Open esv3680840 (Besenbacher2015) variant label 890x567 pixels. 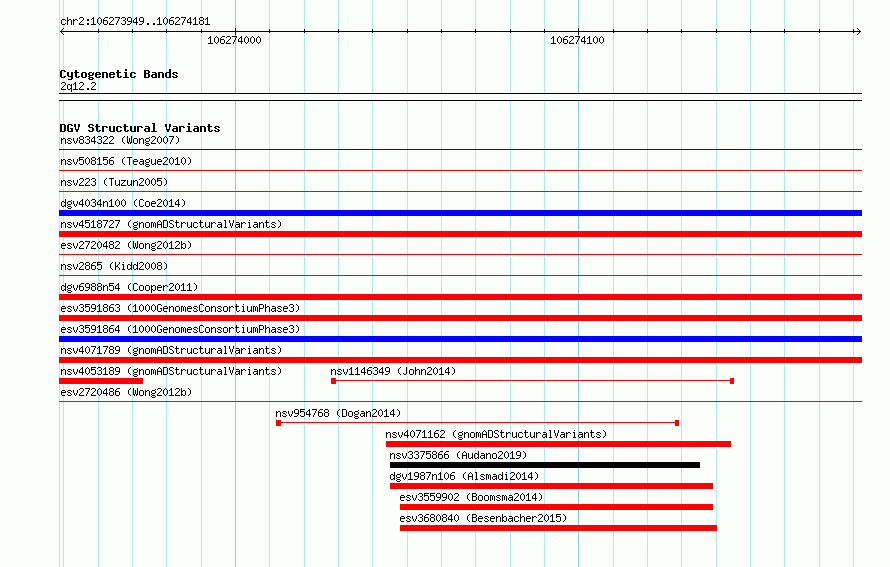(x=483, y=518)
